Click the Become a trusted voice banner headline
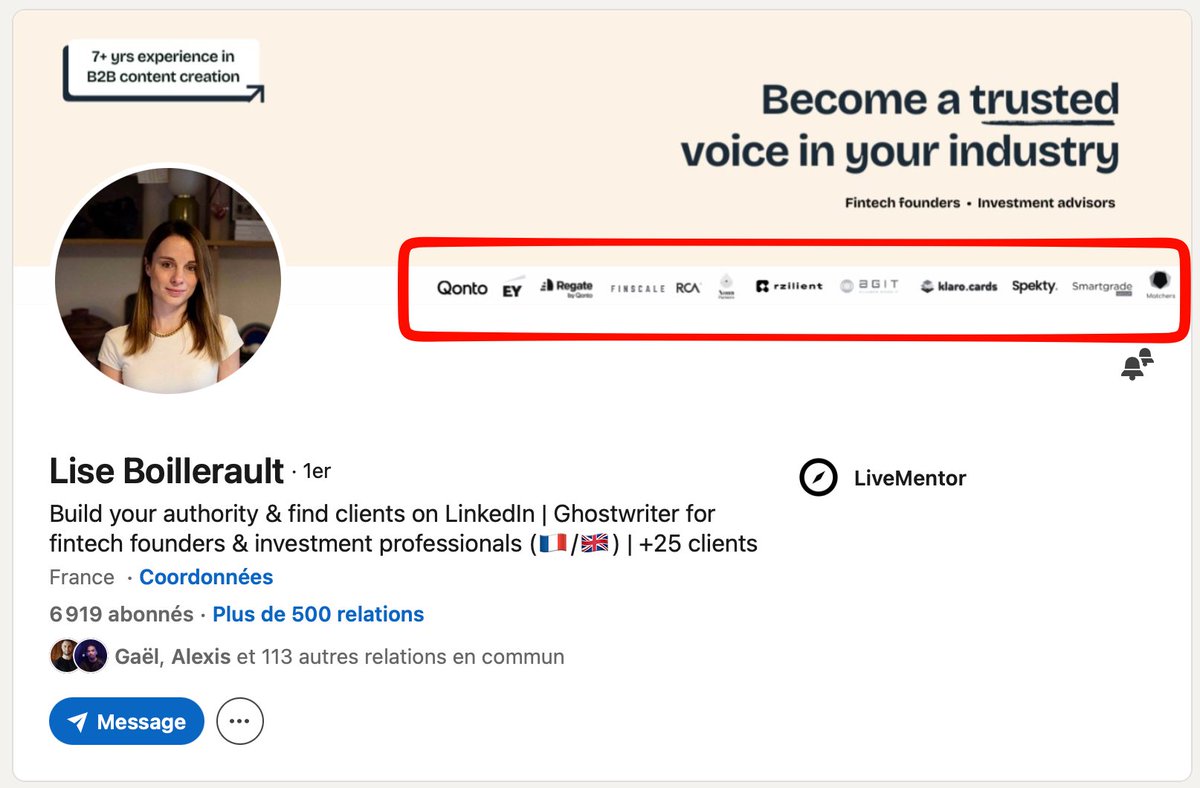1200x788 pixels. 900,126
